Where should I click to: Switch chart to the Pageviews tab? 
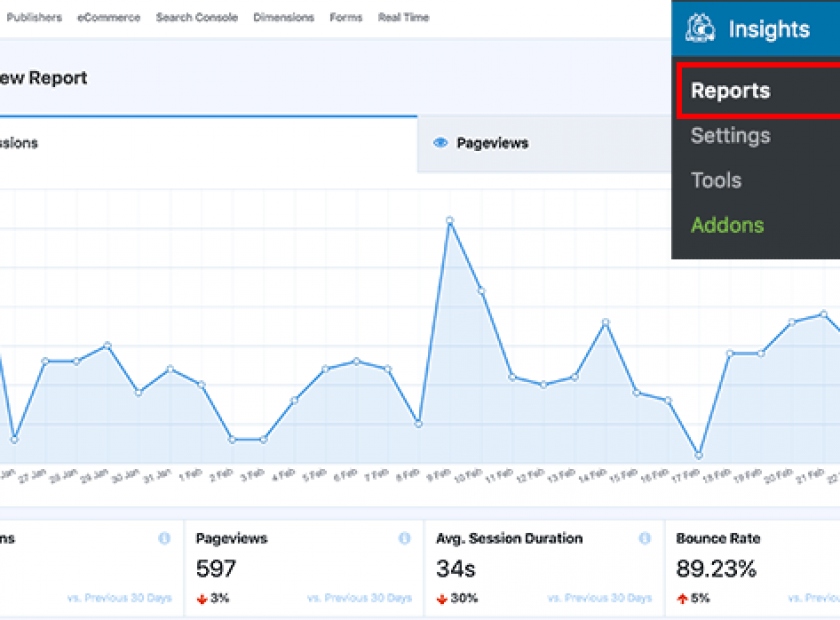coord(492,143)
